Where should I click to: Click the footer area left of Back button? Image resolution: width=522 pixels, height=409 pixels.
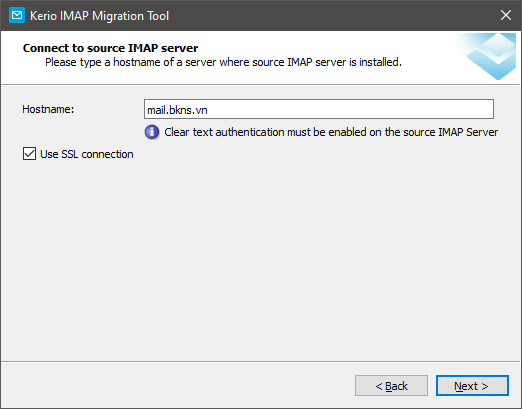[177, 386]
